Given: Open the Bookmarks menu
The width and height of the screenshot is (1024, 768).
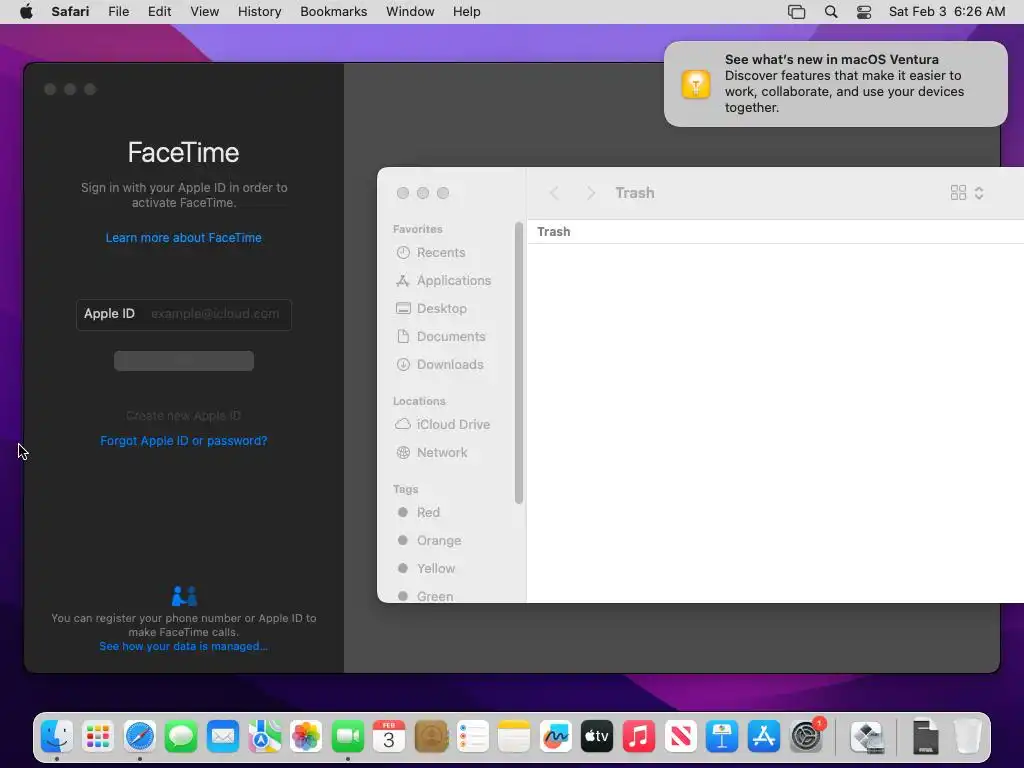Looking at the screenshot, I should pyautogui.click(x=334, y=12).
